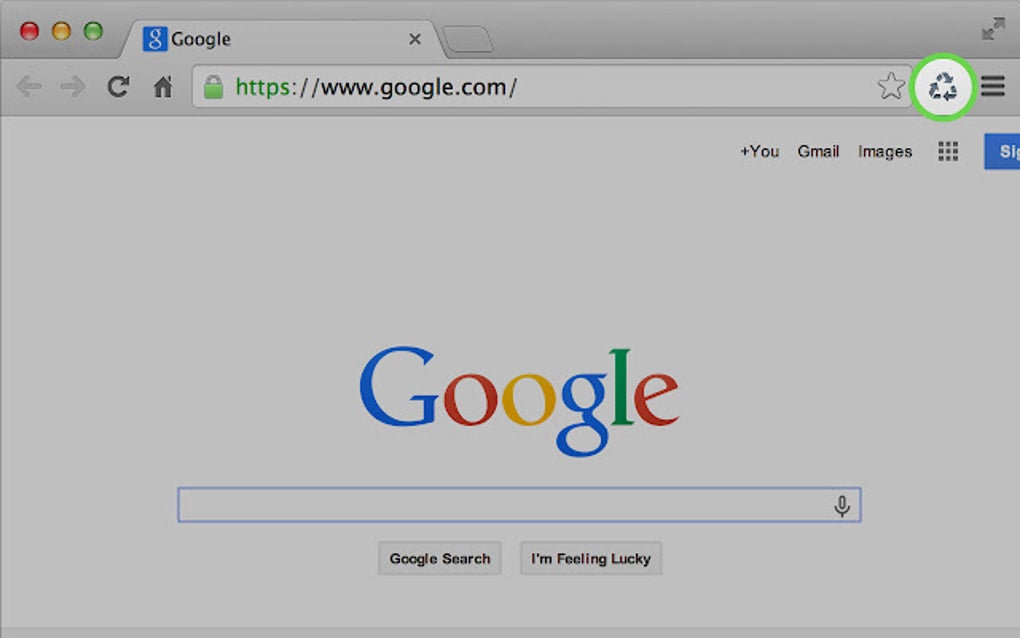Screen dimensions: 1020x638
Task: Click the blue Sign in button
Action: 1002,152
